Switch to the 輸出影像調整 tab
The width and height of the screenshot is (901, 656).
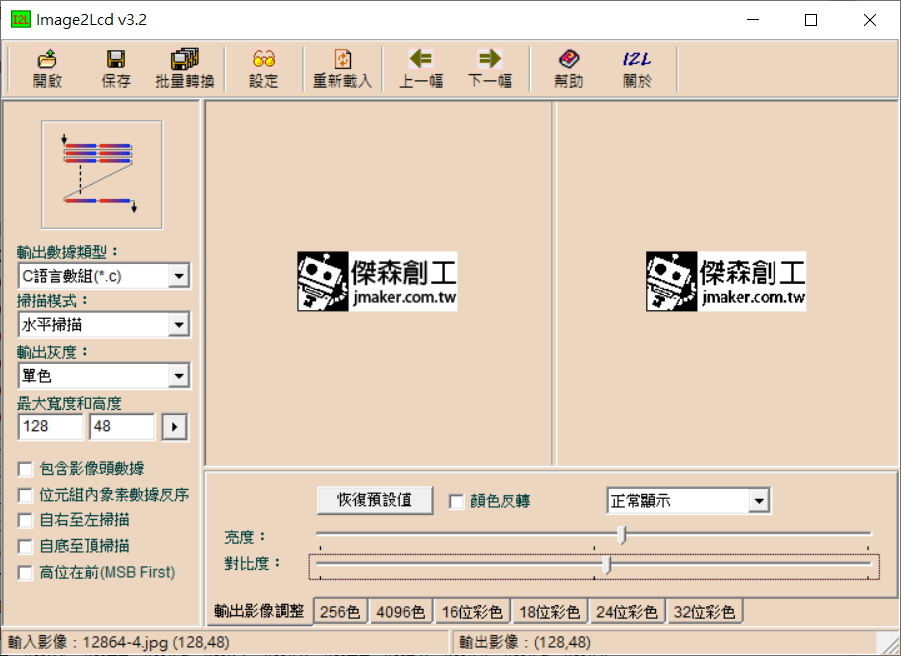click(x=259, y=611)
